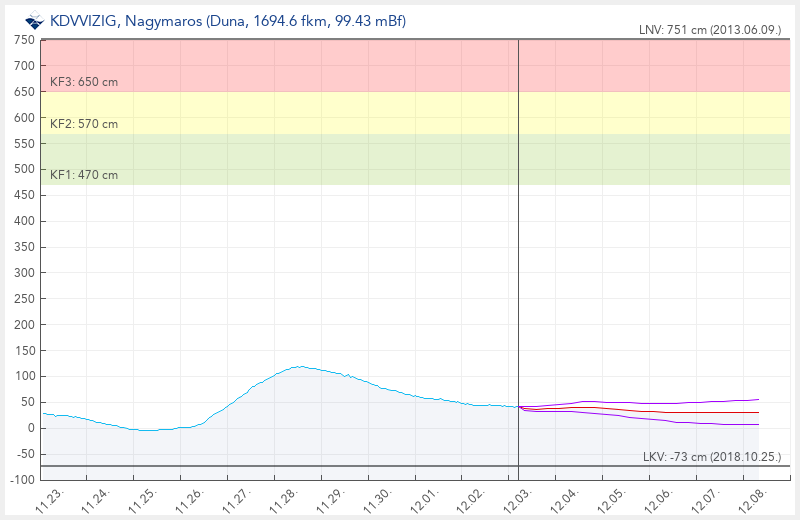Click the yellow KF2 alert band
The width and height of the screenshot is (800, 520).
tap(400, 112)
